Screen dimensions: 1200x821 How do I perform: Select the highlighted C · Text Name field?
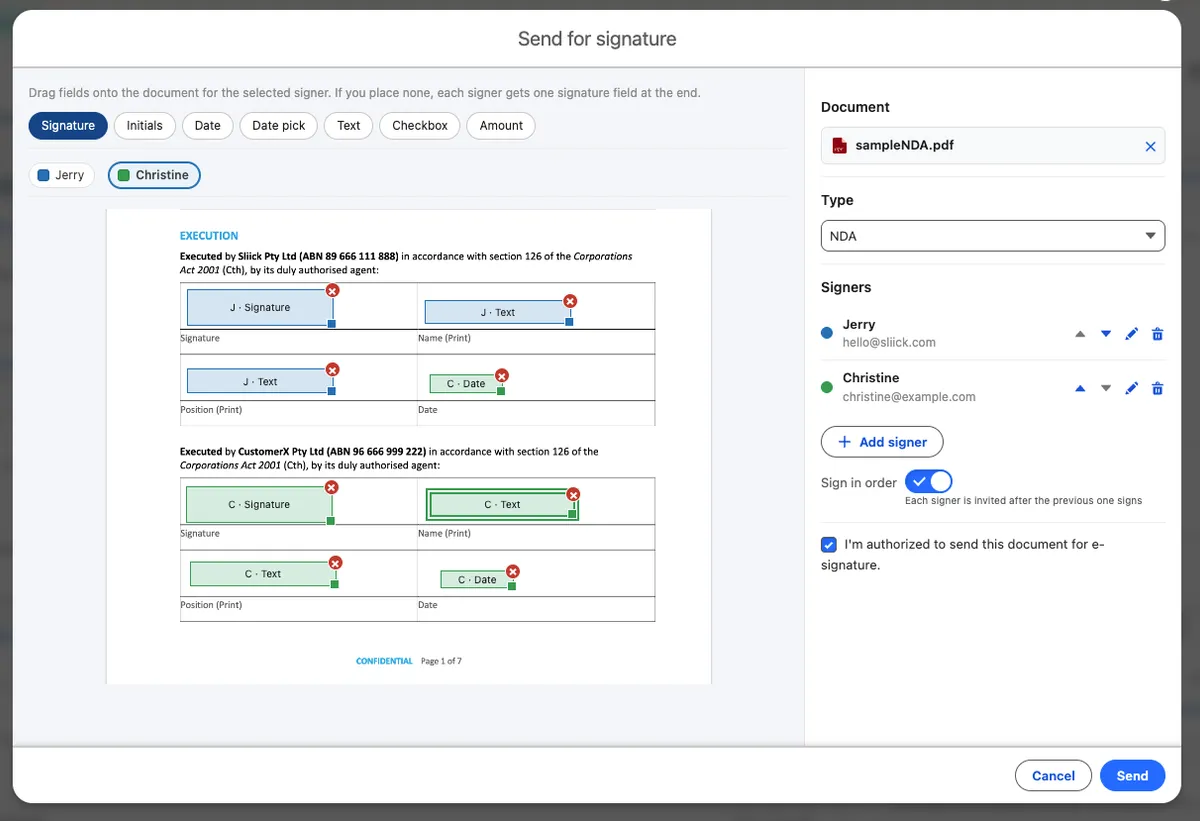pyautogui.click(x=502, y=504)
